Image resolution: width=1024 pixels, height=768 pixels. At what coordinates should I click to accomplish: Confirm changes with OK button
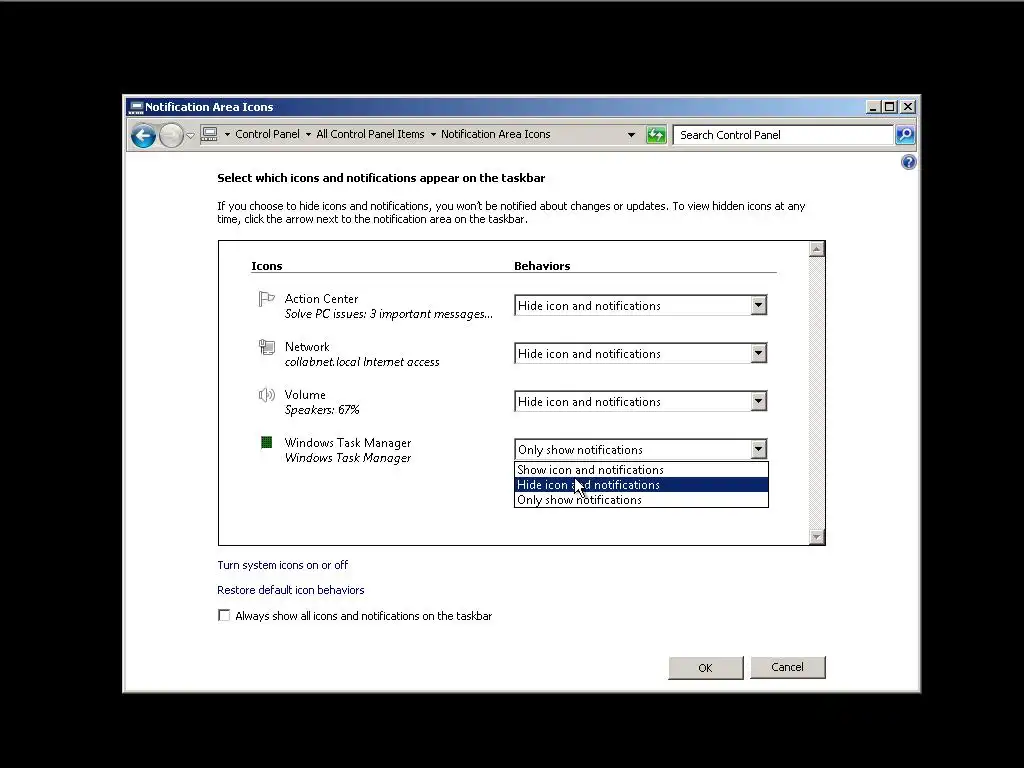[x=705, y=667]
